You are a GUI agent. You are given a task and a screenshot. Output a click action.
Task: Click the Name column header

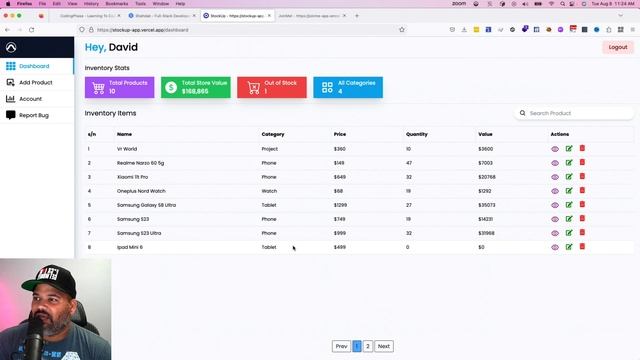tap(124, 134)
